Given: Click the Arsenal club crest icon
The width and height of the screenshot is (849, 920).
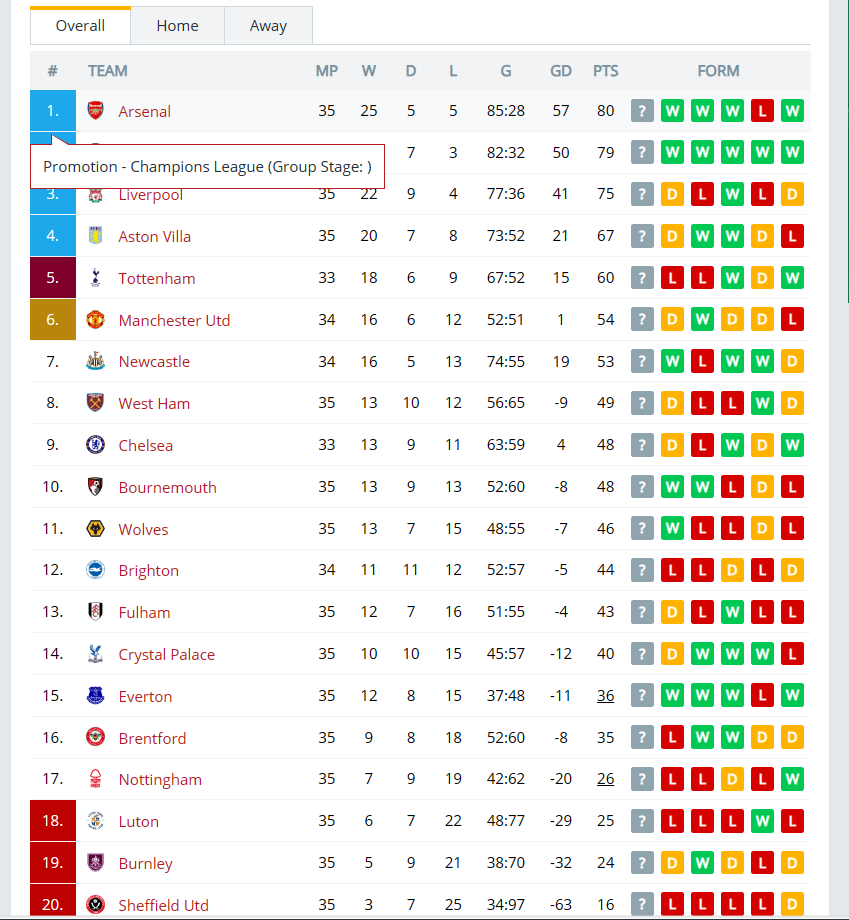Looking at the screenshot, I should tap(96, 110).
